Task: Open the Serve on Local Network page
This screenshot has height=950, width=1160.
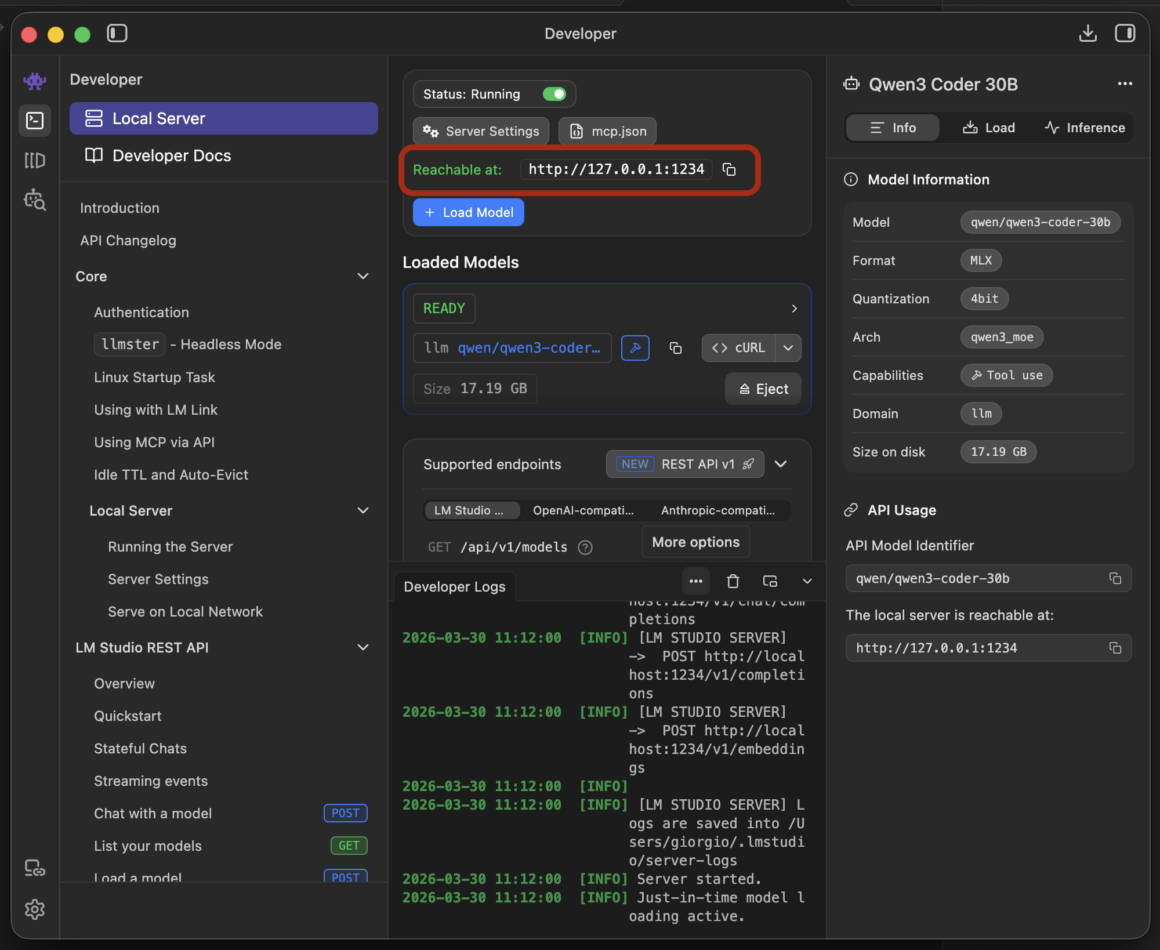Action: pos(185,612)
